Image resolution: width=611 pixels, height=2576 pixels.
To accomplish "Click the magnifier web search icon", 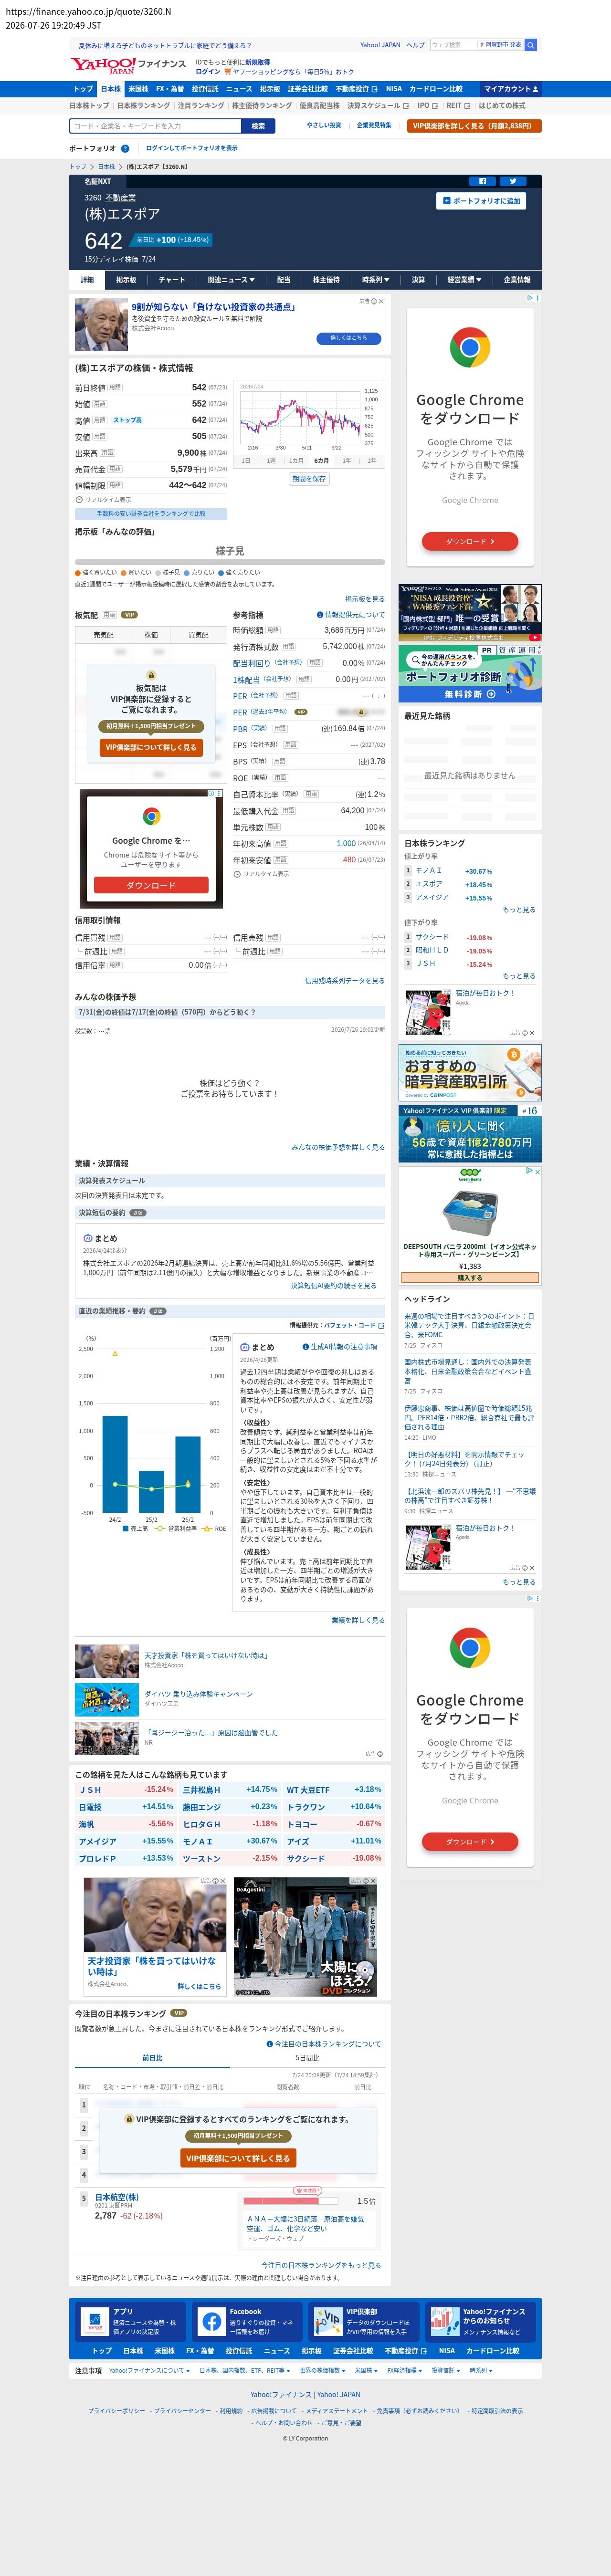I will (531, 45).
